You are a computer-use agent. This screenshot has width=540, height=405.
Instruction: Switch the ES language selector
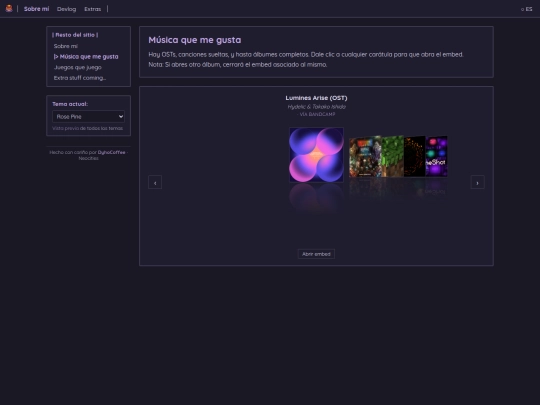click(527, 9)
